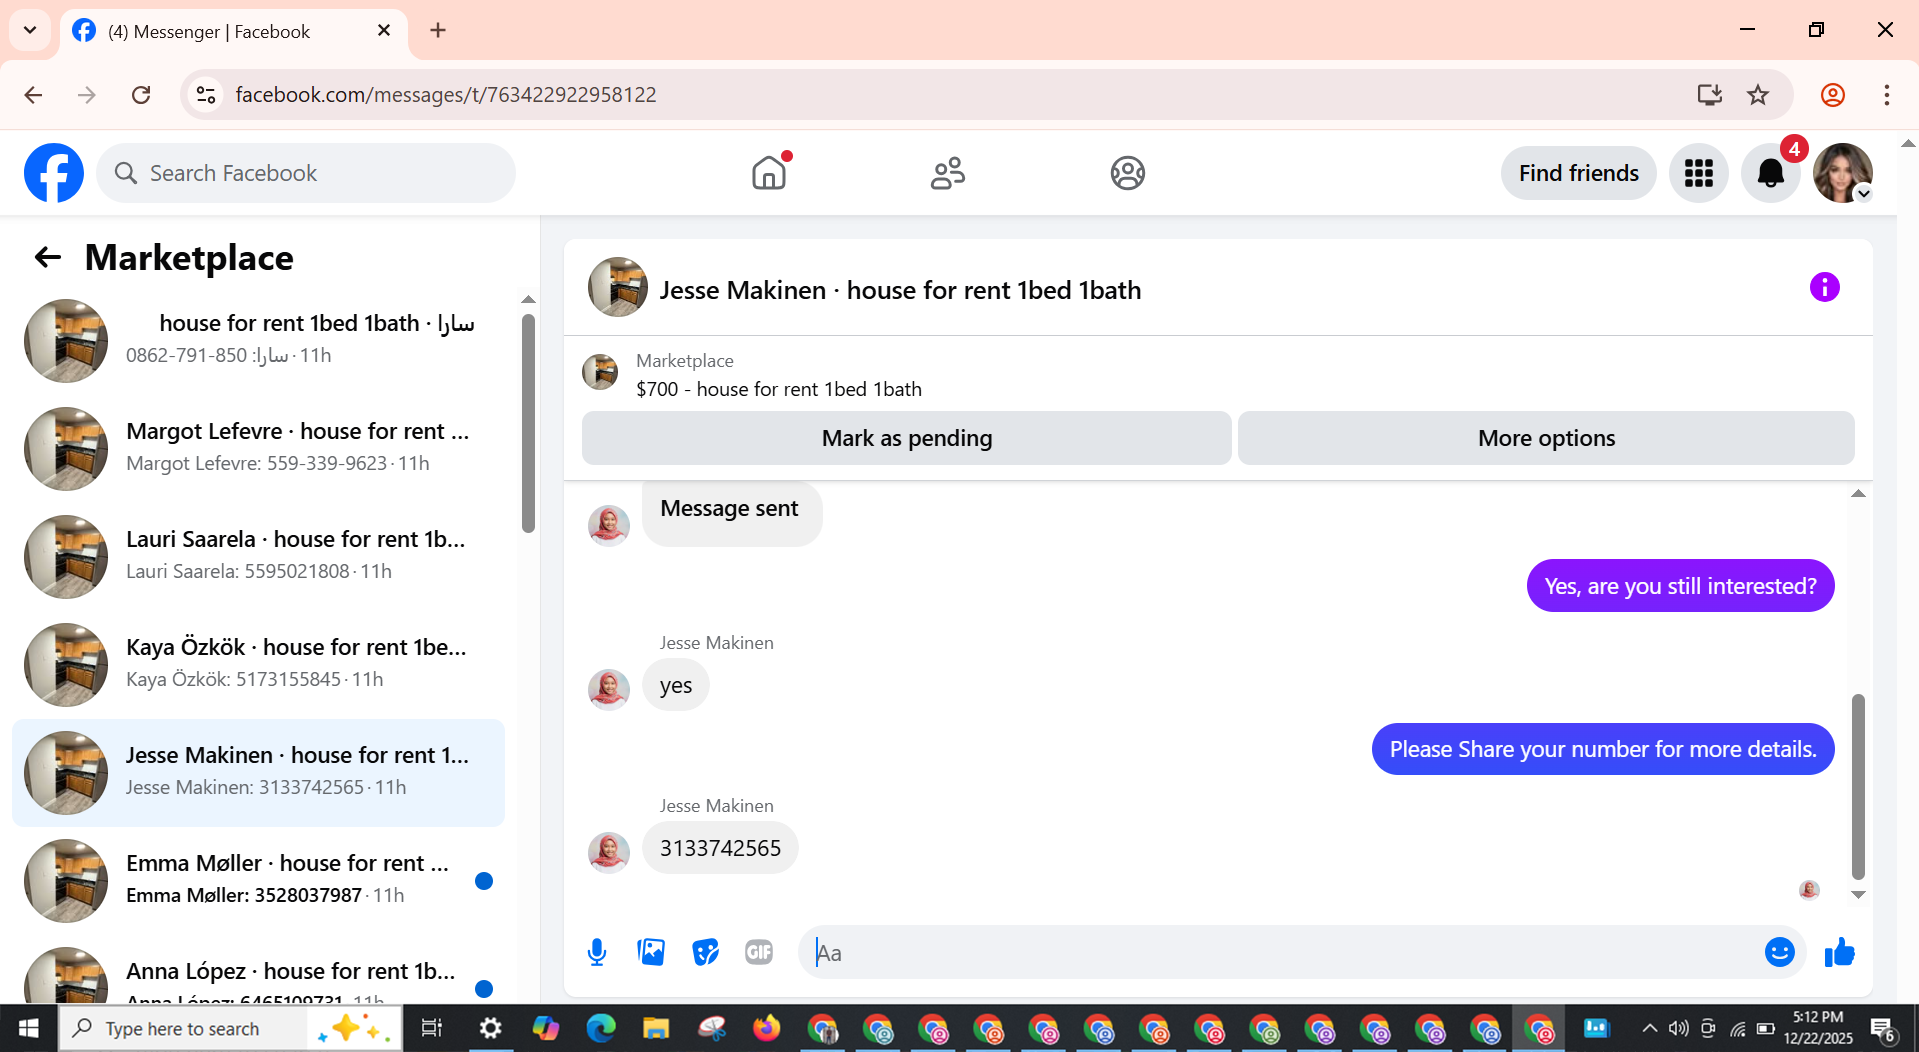The image size is (1919, 1052).
Task: Click the address bar URL
Action: [446, 95]
